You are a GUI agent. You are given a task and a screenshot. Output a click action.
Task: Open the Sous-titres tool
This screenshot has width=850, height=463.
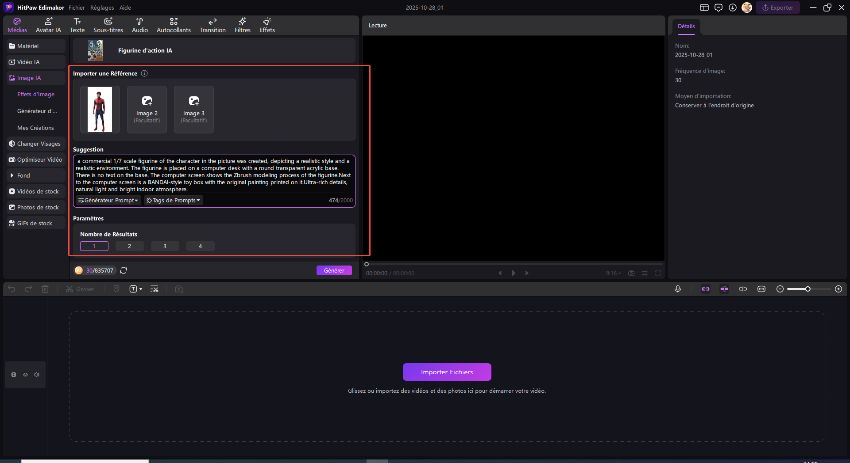coord(107,25)
